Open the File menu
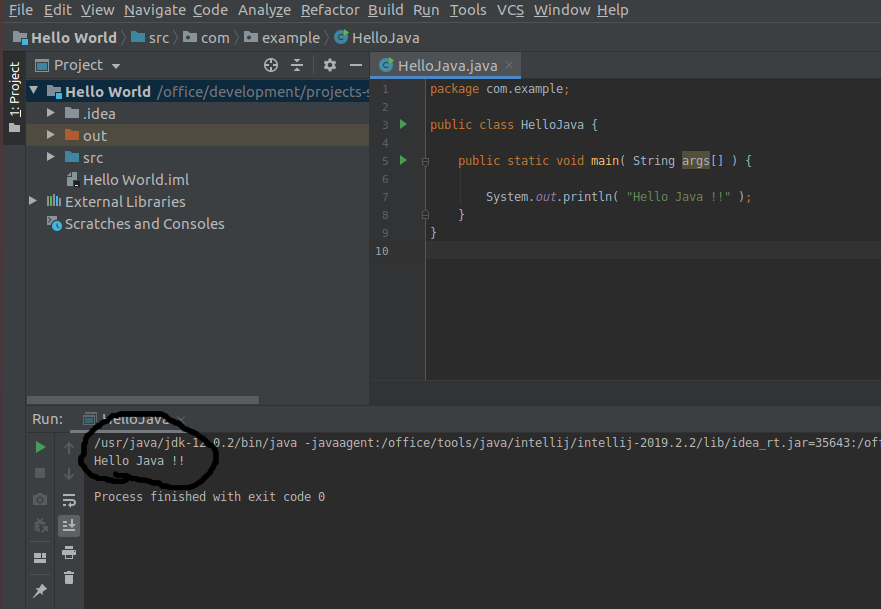Image resolution: width=881 pixels, height=609 pixels. [x=21, y=10]
